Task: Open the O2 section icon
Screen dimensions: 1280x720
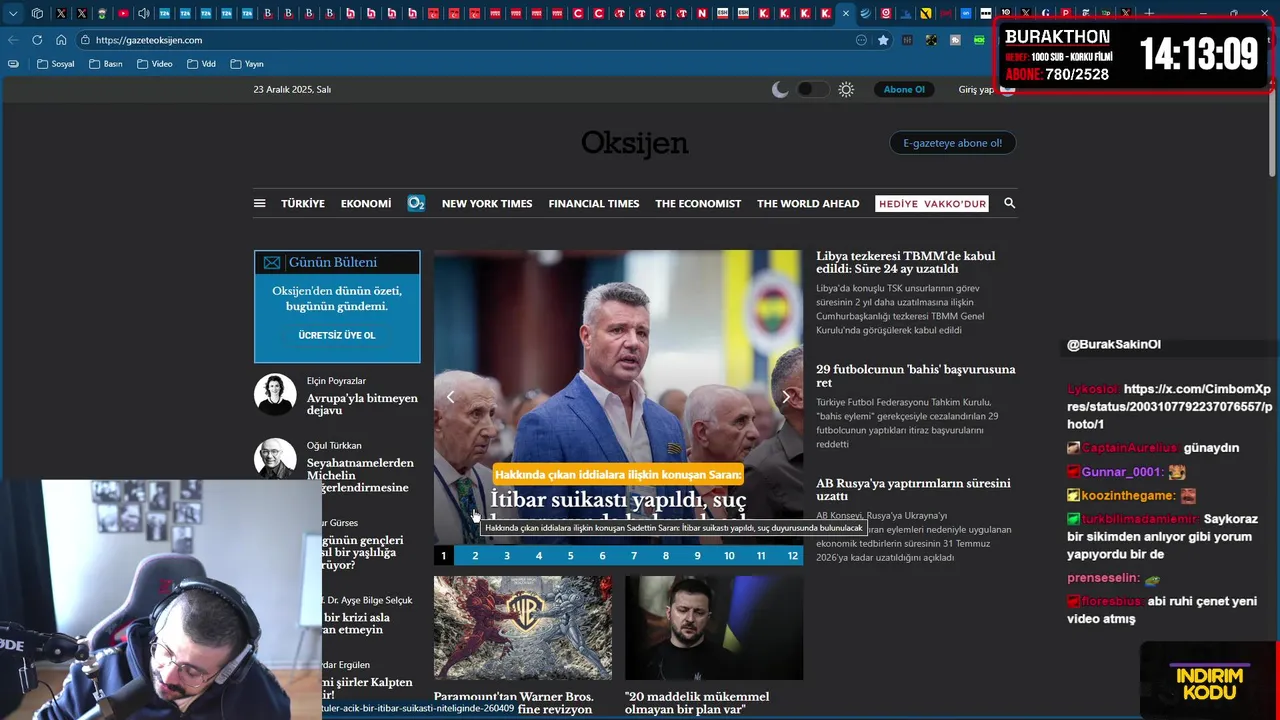Action: click(x=416, y=203)
